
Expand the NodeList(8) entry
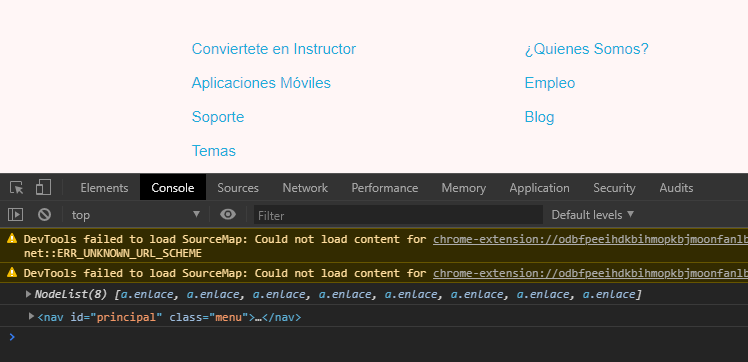coord(29,294)
